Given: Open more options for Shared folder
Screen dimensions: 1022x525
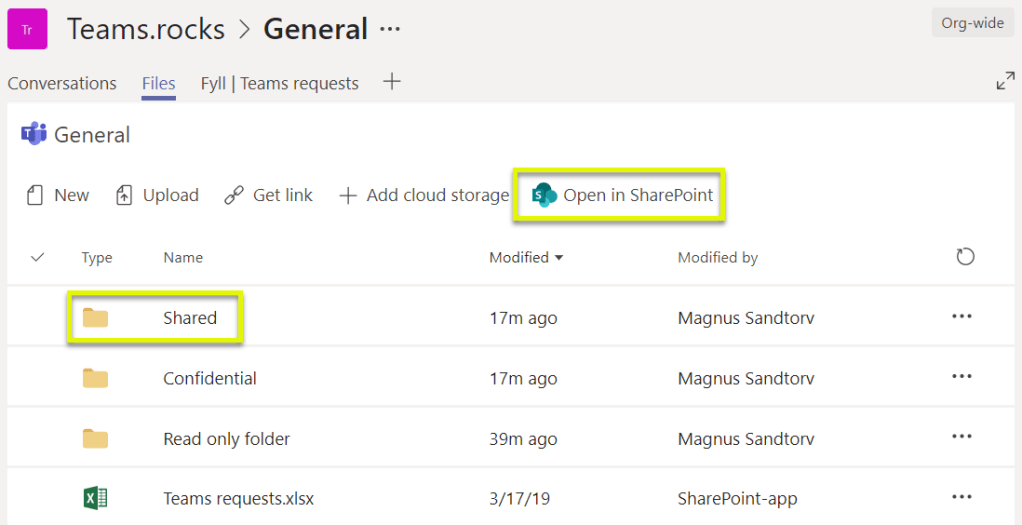Looking at the screenshot, I should (x=961, y=317).
